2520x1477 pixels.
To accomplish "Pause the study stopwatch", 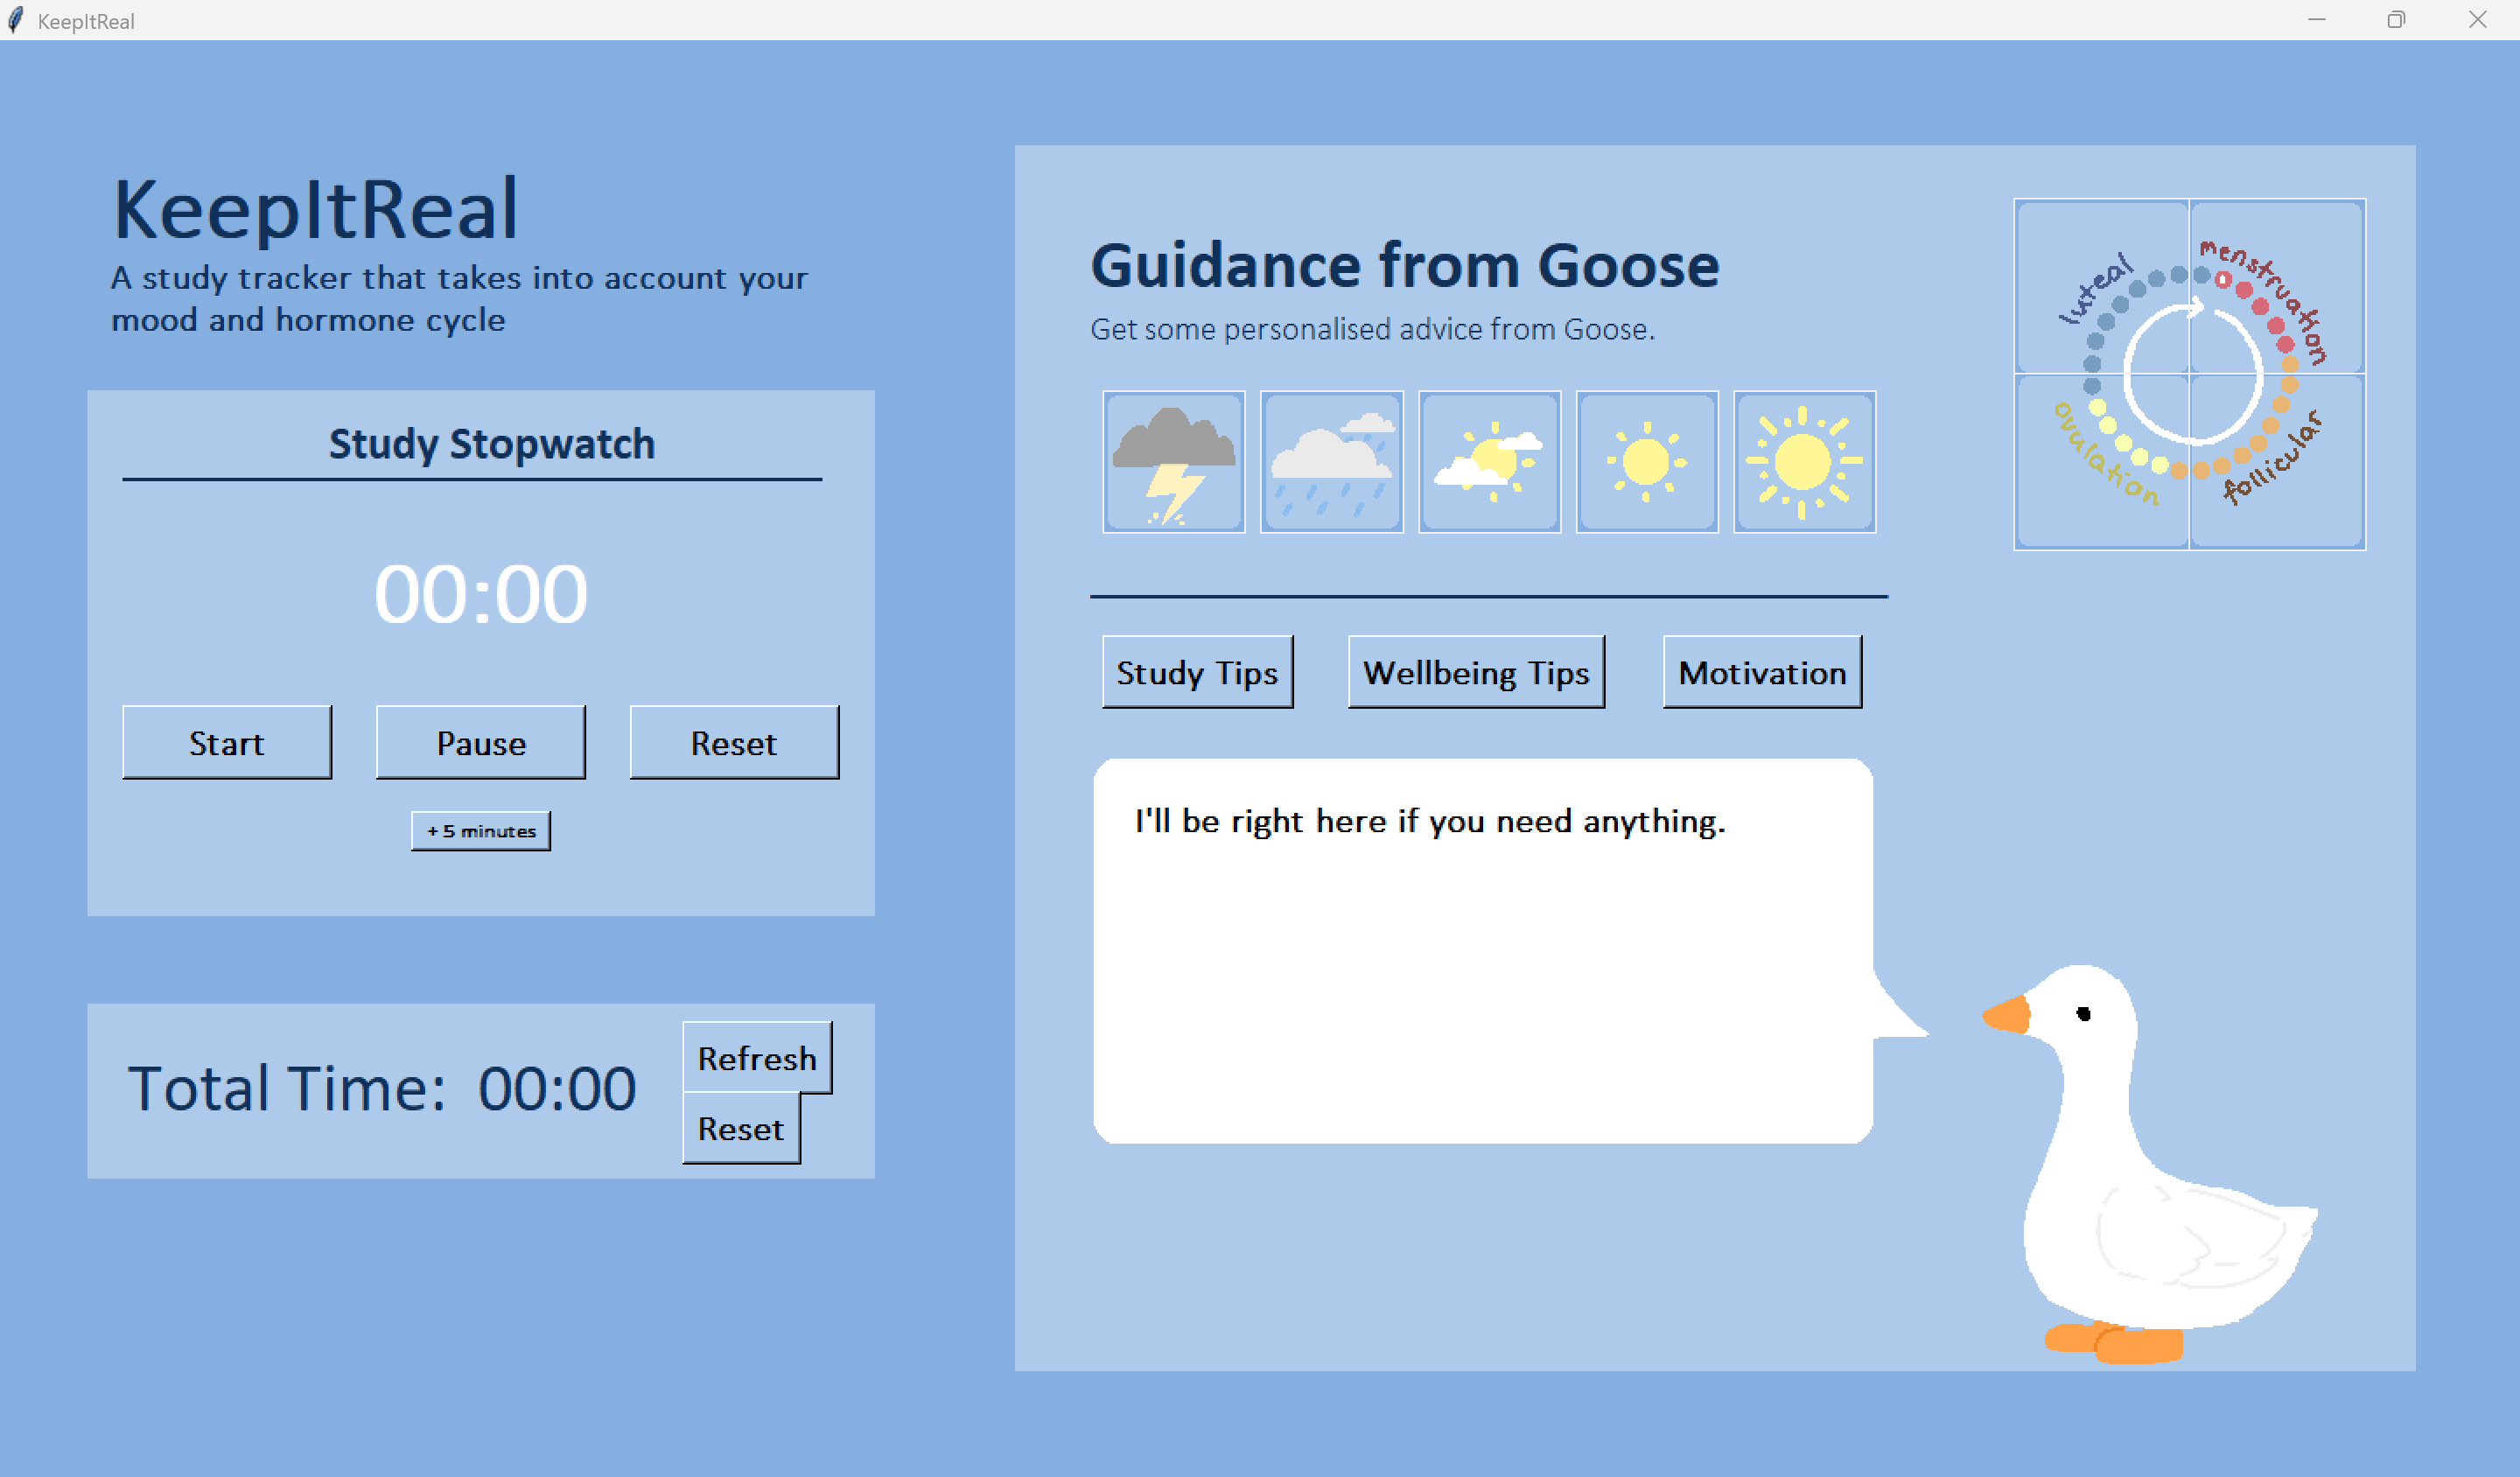I will click(480, 742).
